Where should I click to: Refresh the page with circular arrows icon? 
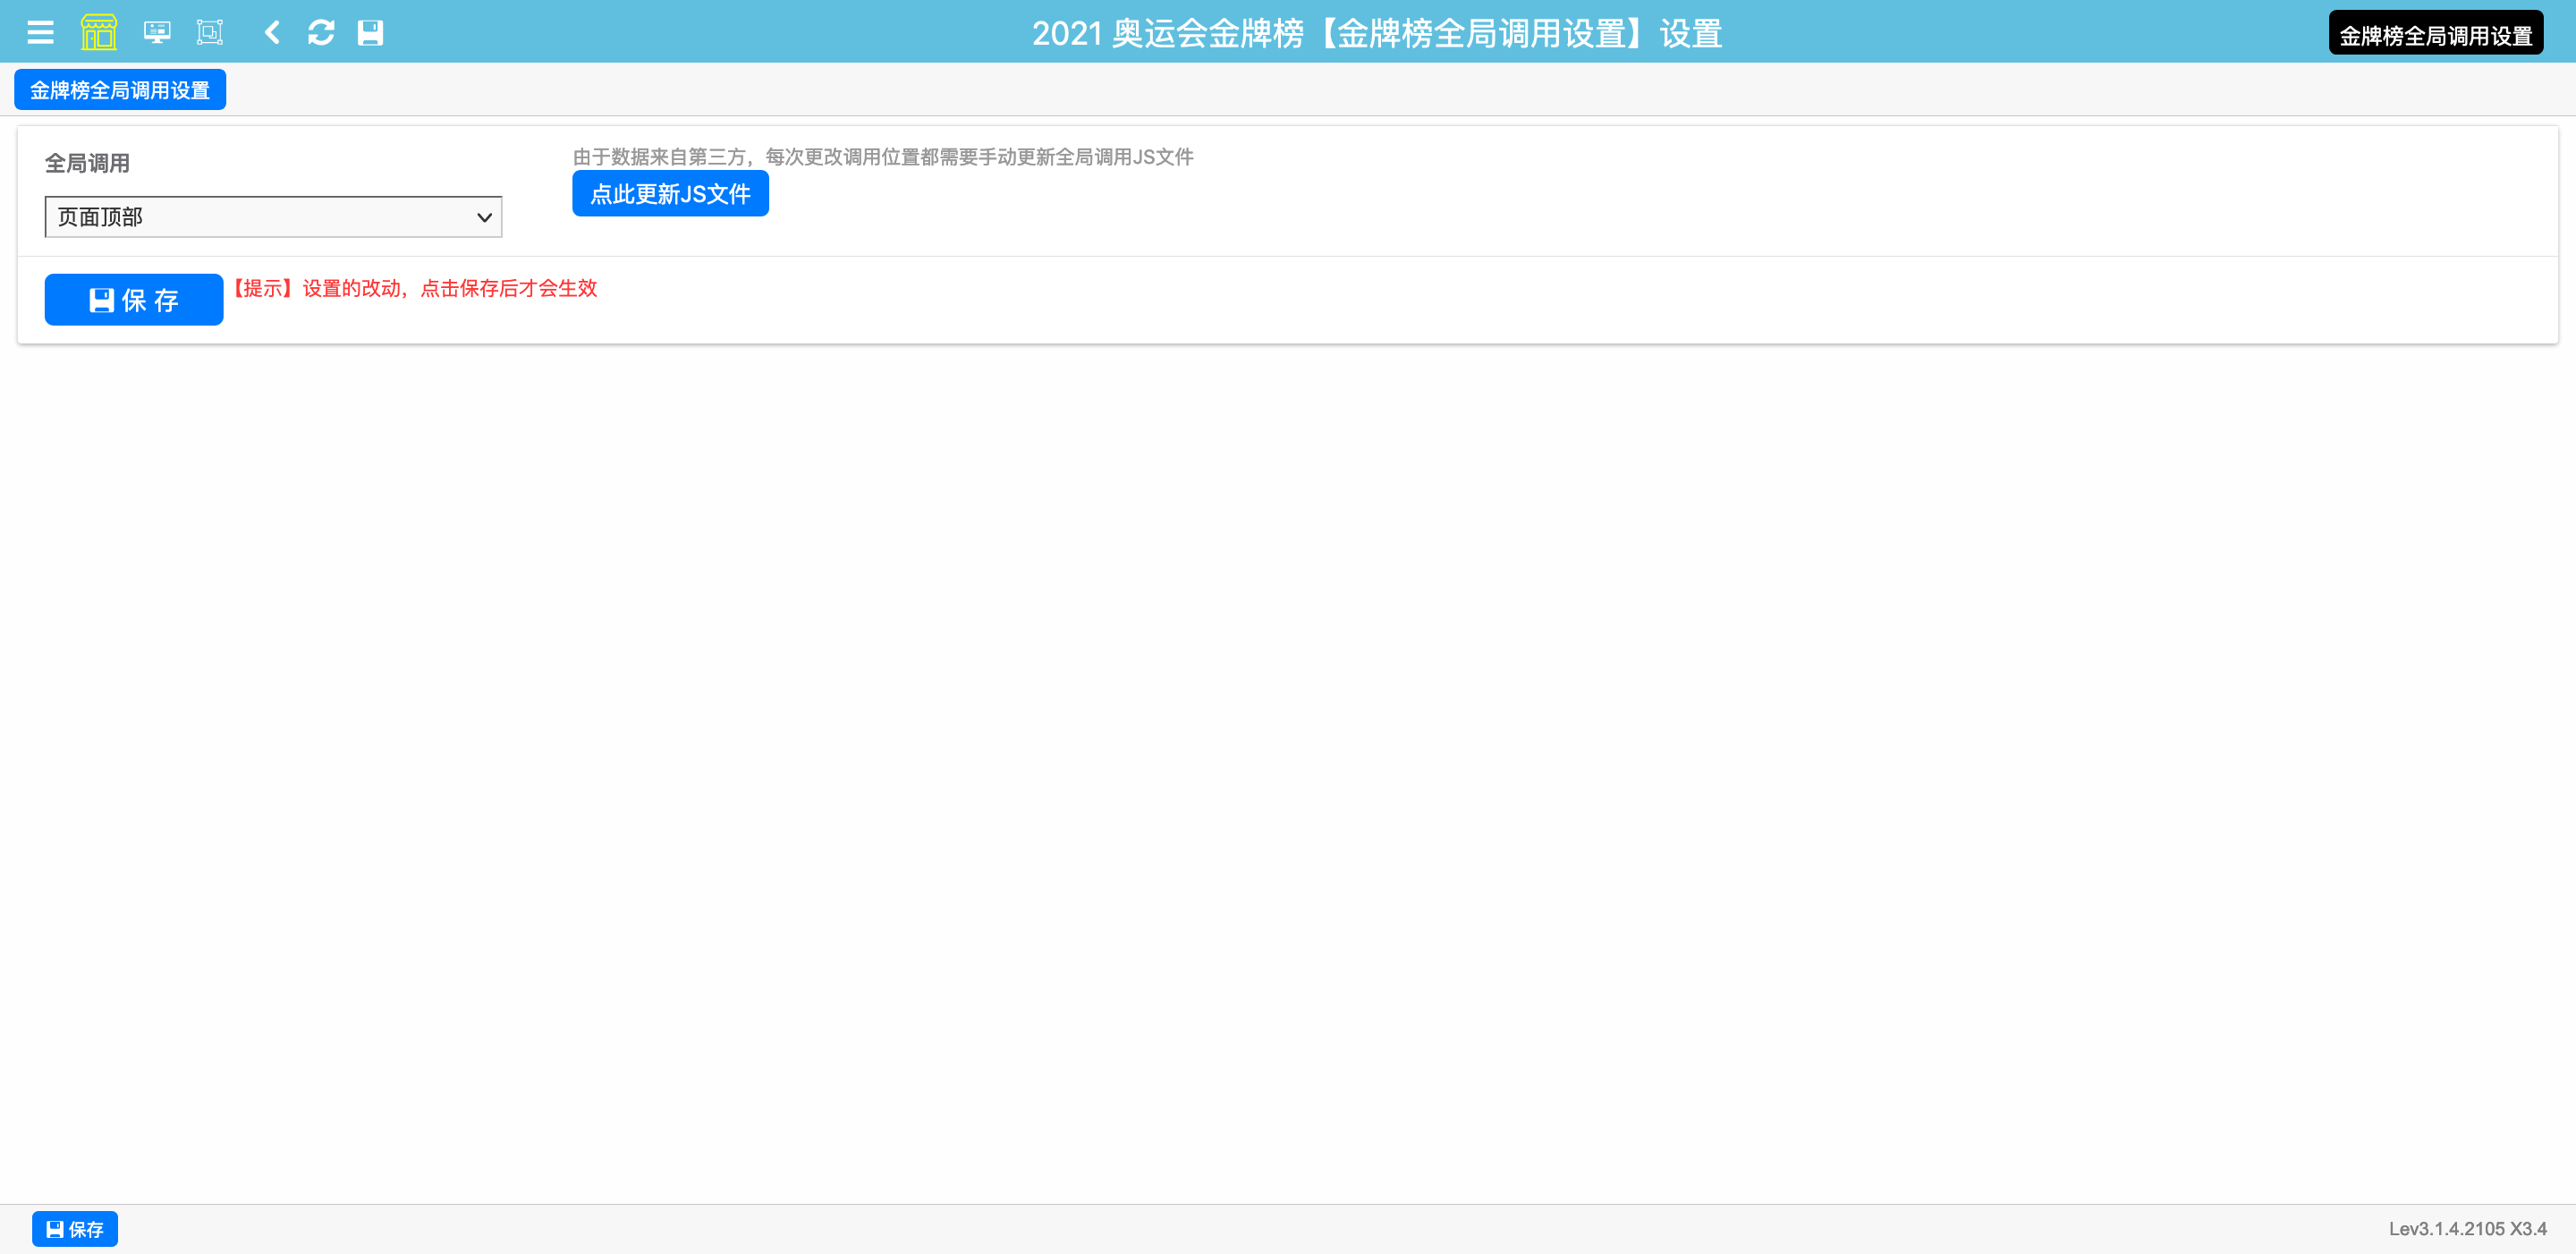[321, 33]
